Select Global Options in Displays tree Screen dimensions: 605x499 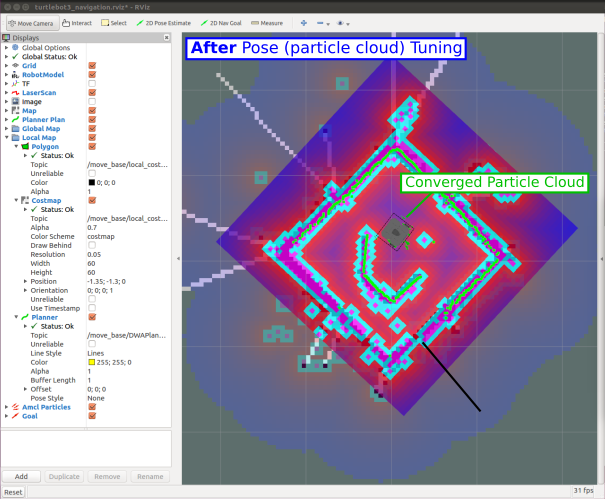(44, 48)
